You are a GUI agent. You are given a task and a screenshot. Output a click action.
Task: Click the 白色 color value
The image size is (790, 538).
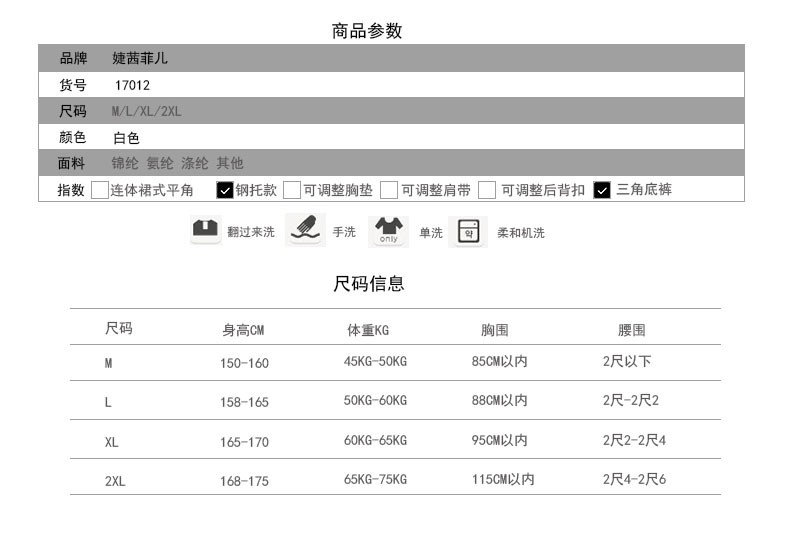tap(126, 138)
